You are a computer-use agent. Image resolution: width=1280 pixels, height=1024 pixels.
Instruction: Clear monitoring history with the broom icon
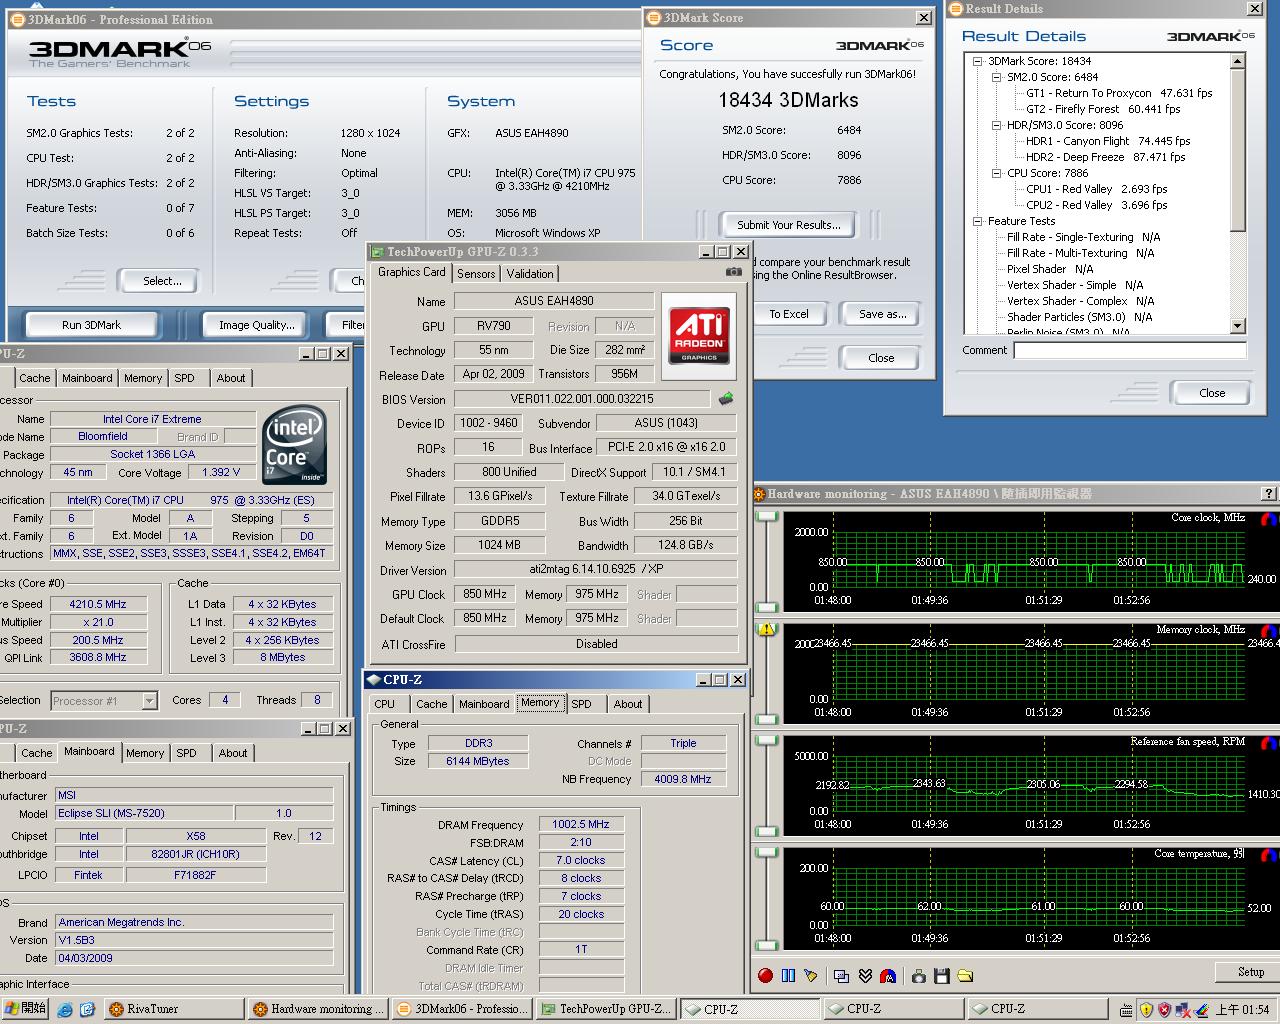click(x=810, y=975)
